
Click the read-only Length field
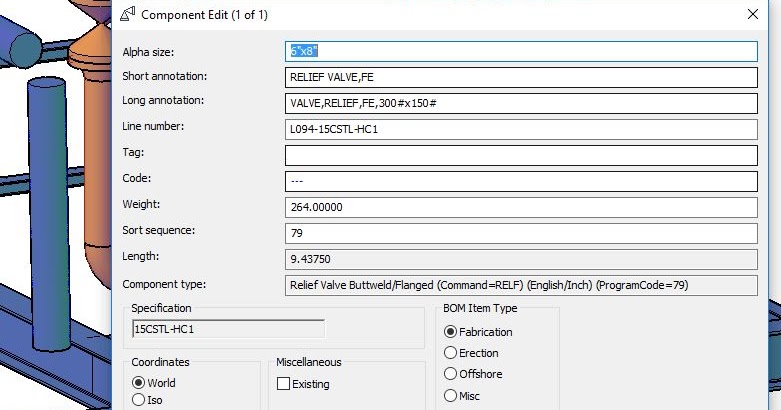point(520,259)
